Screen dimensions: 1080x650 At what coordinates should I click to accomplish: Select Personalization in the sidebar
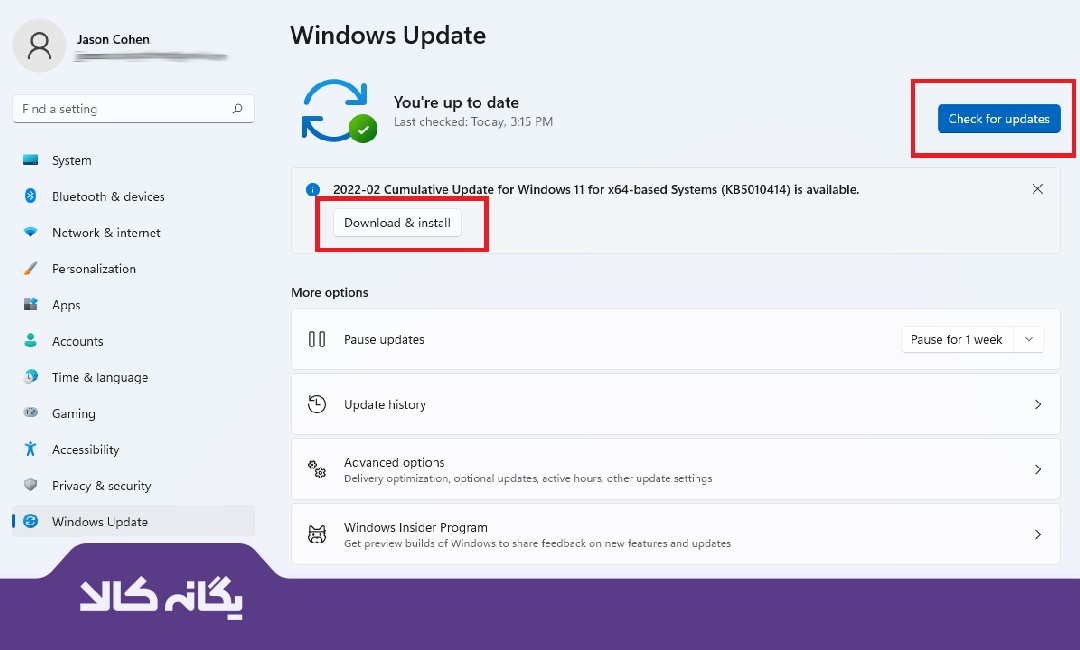coord(134,269)
